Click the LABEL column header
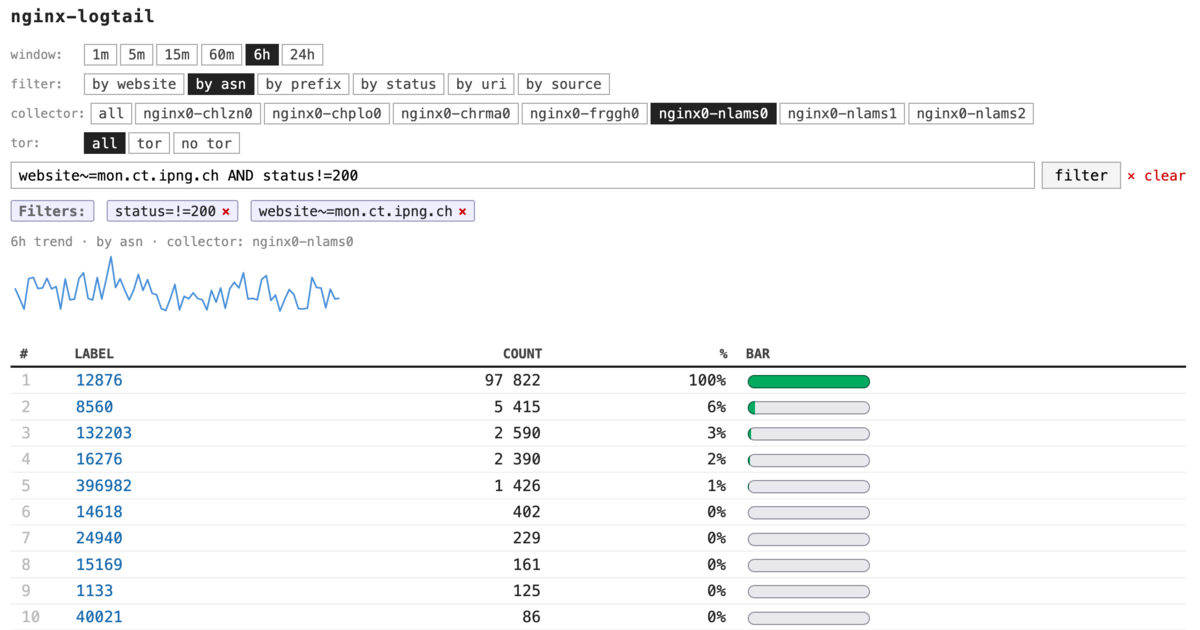The image size is (1200, 630). click(x=94, y=353)
